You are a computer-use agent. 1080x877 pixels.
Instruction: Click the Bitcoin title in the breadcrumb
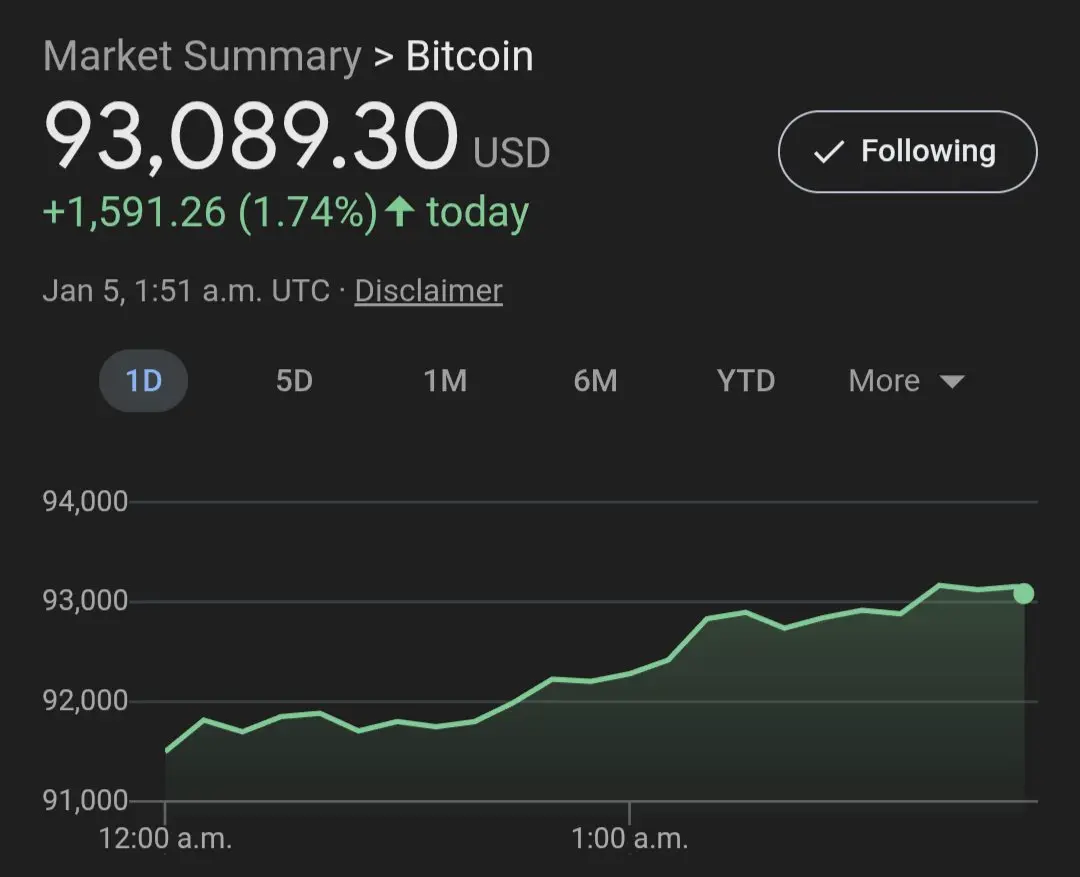tap(469, 57)
